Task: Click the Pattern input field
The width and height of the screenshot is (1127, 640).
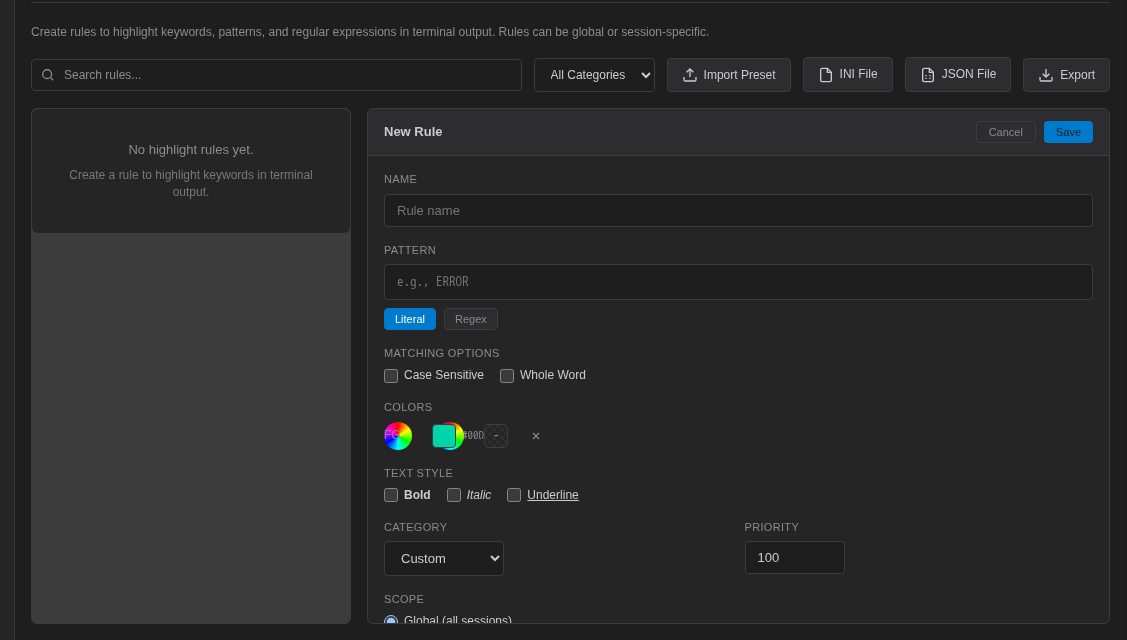Action: tap(738, 282)
